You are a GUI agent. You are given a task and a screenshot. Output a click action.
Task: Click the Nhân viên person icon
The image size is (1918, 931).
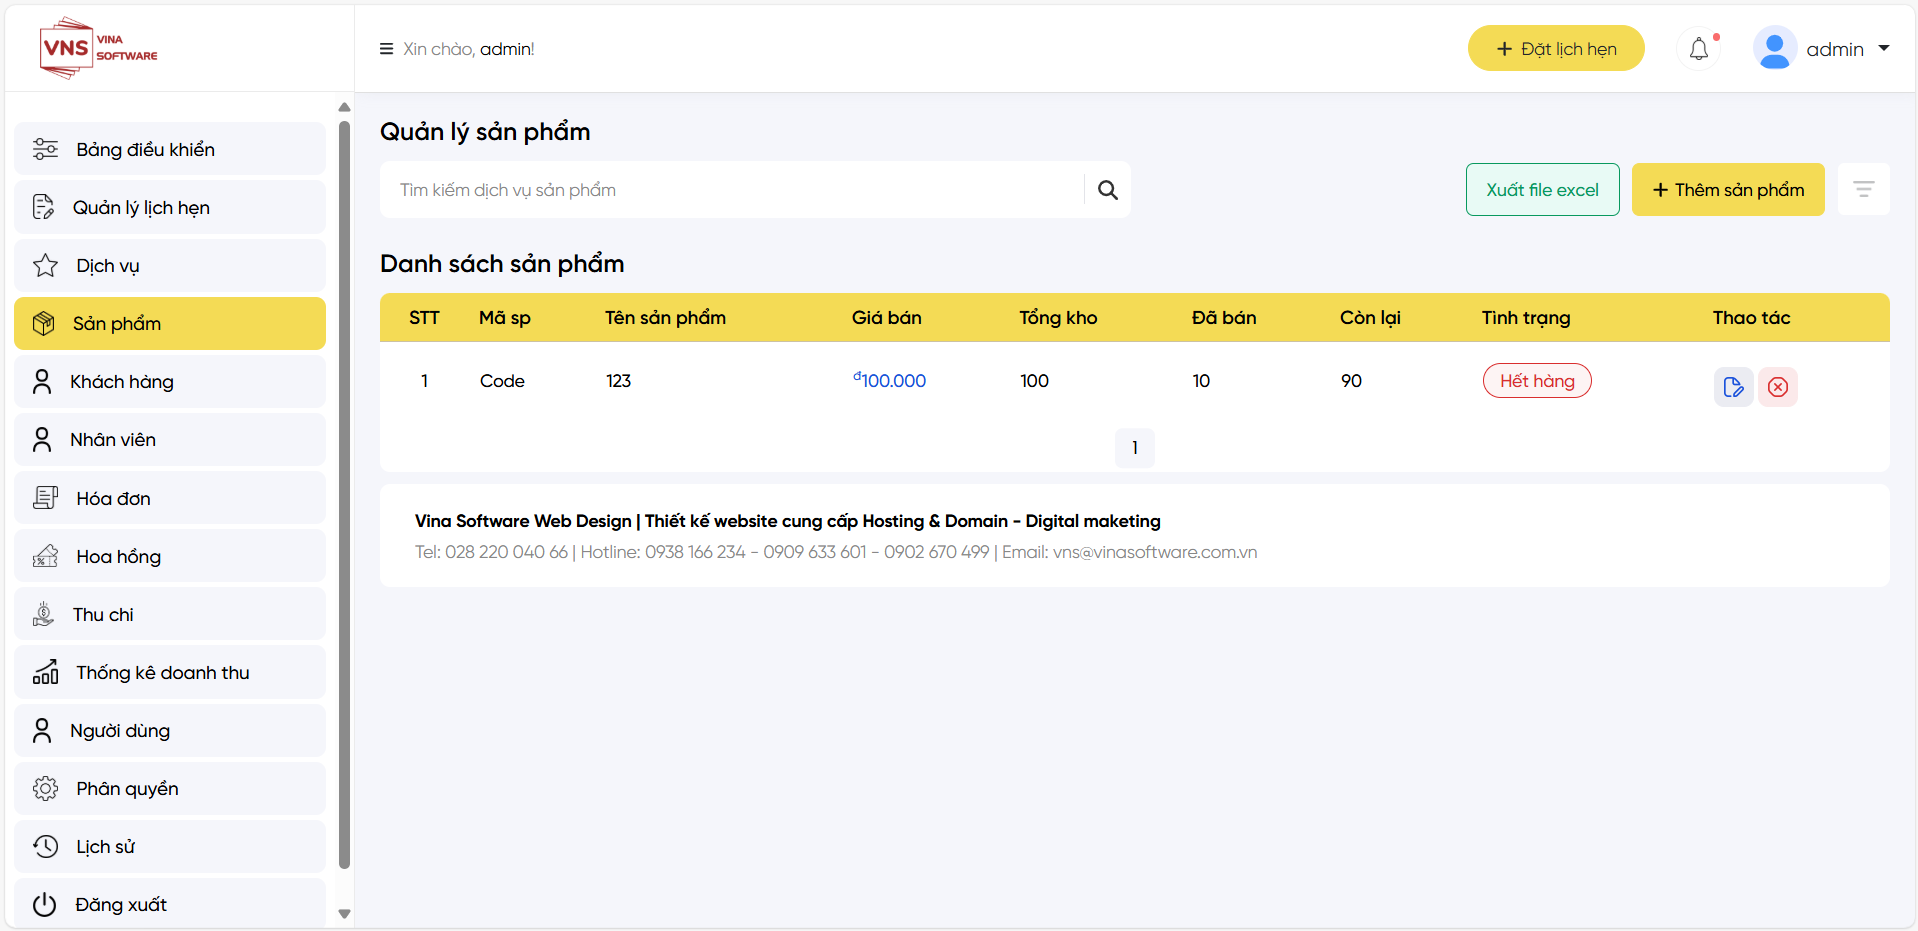point(42,439)
